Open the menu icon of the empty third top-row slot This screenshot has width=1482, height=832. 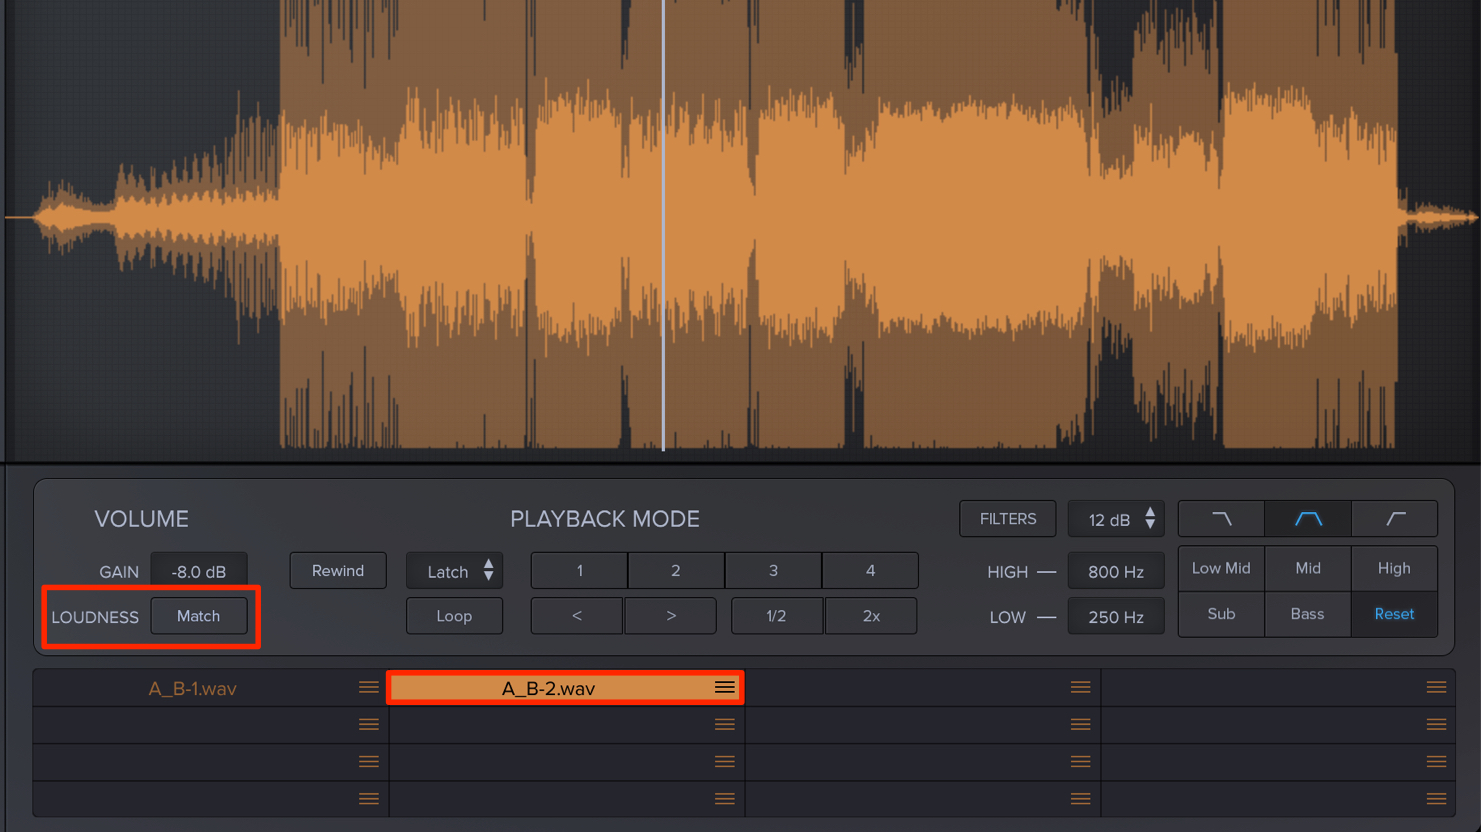[x=1081, y=688]
